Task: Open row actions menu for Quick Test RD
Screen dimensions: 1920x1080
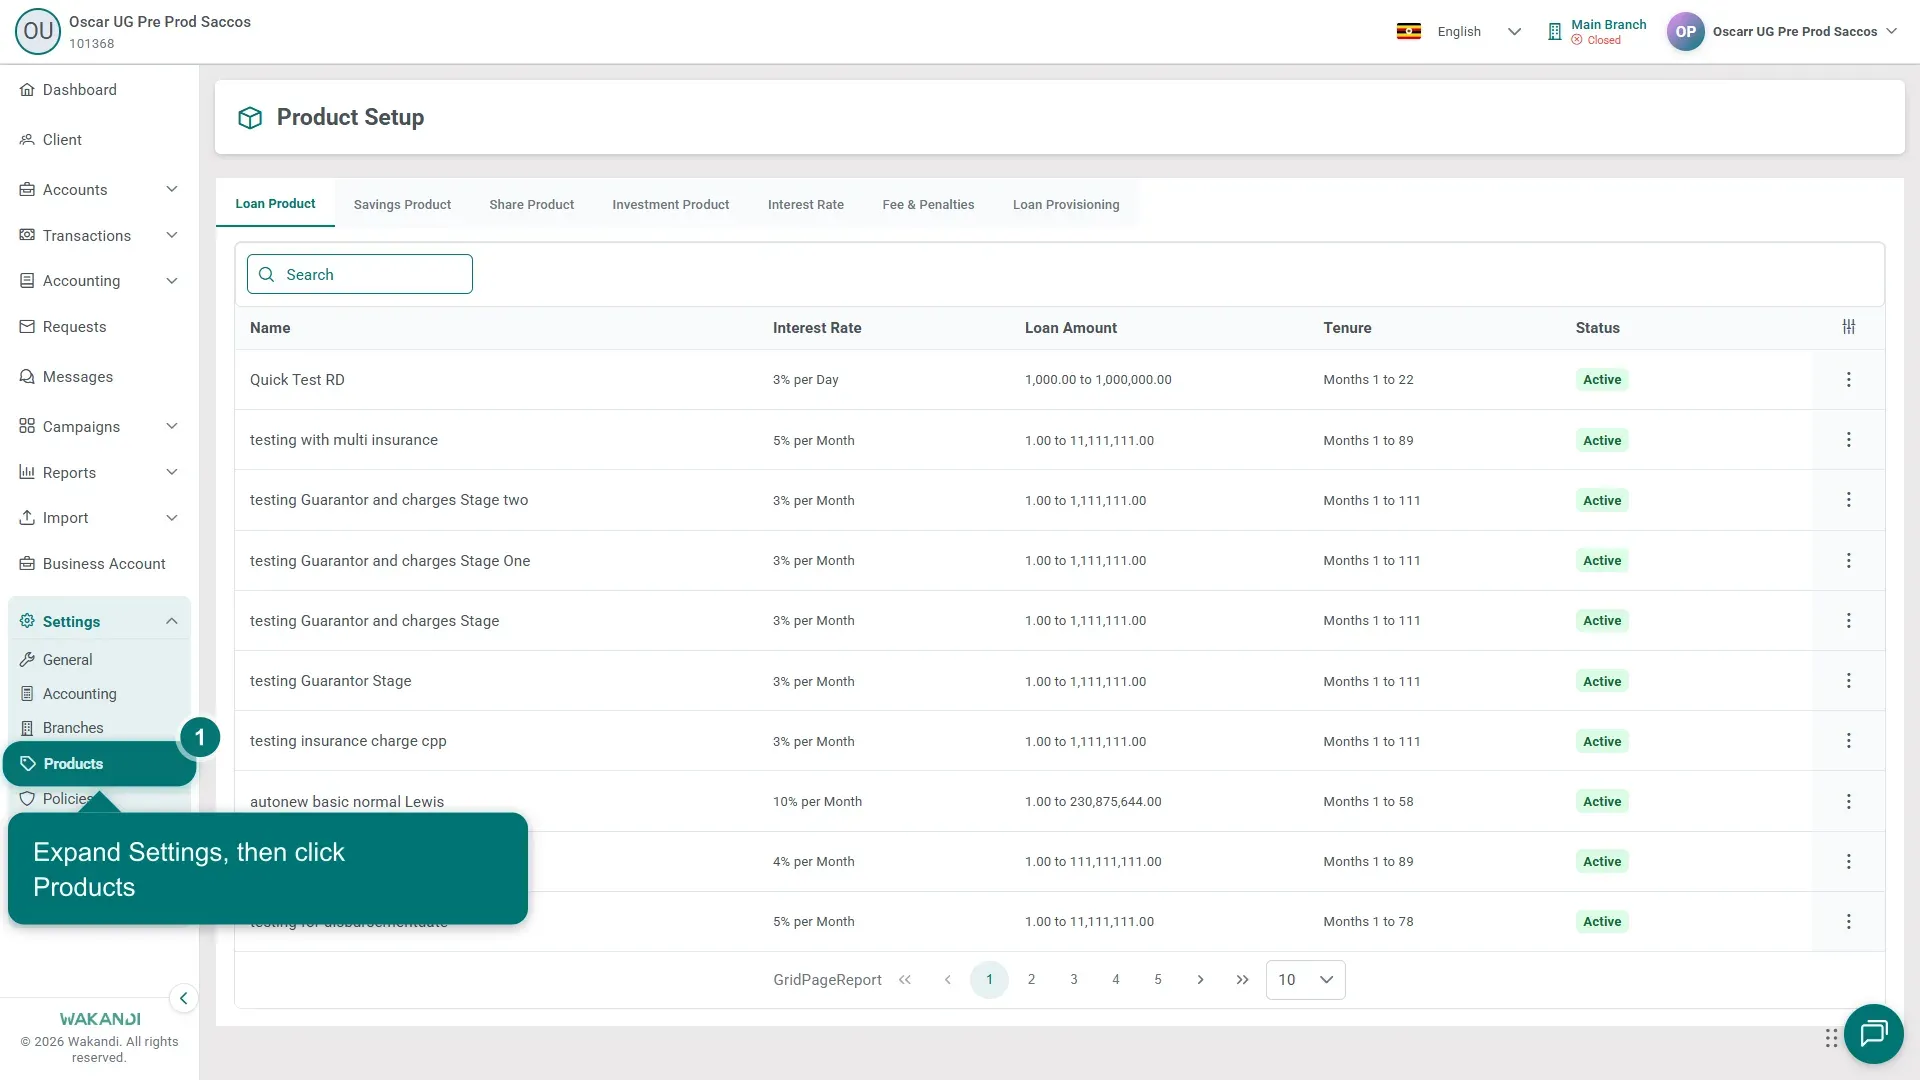Action: (x=1849, y=380)
